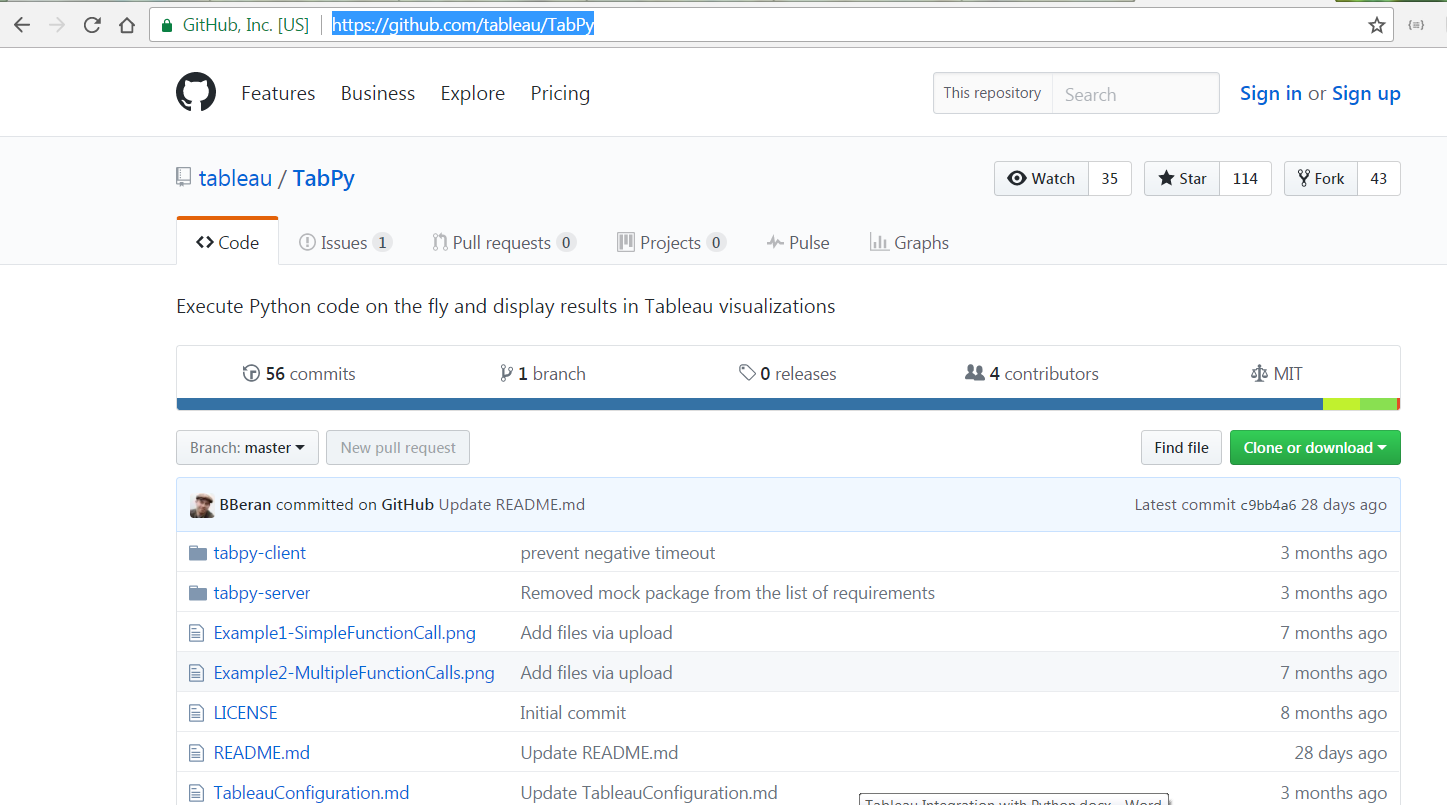Open the Branch: master dropdown
The width and height of the screenshot is (1447, 805).
247,448
